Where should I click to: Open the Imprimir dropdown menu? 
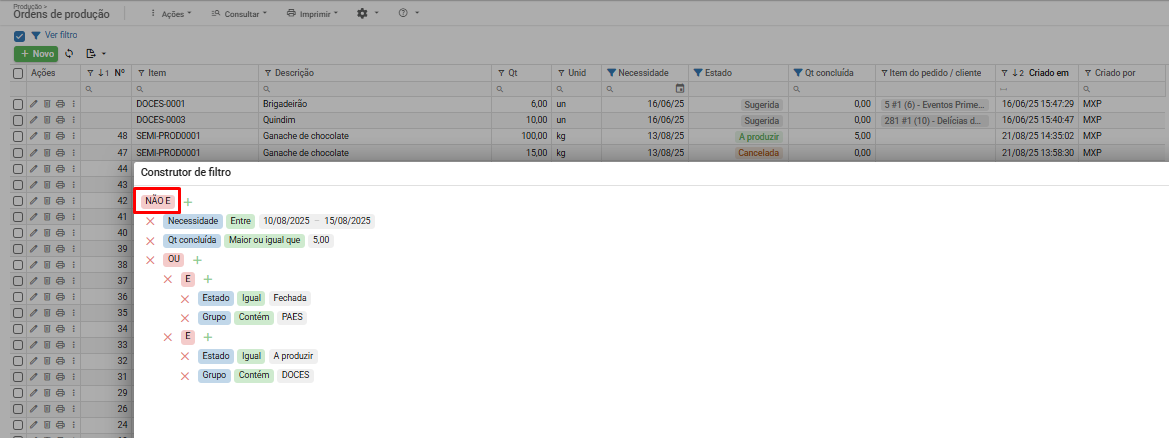pos(313,13)
